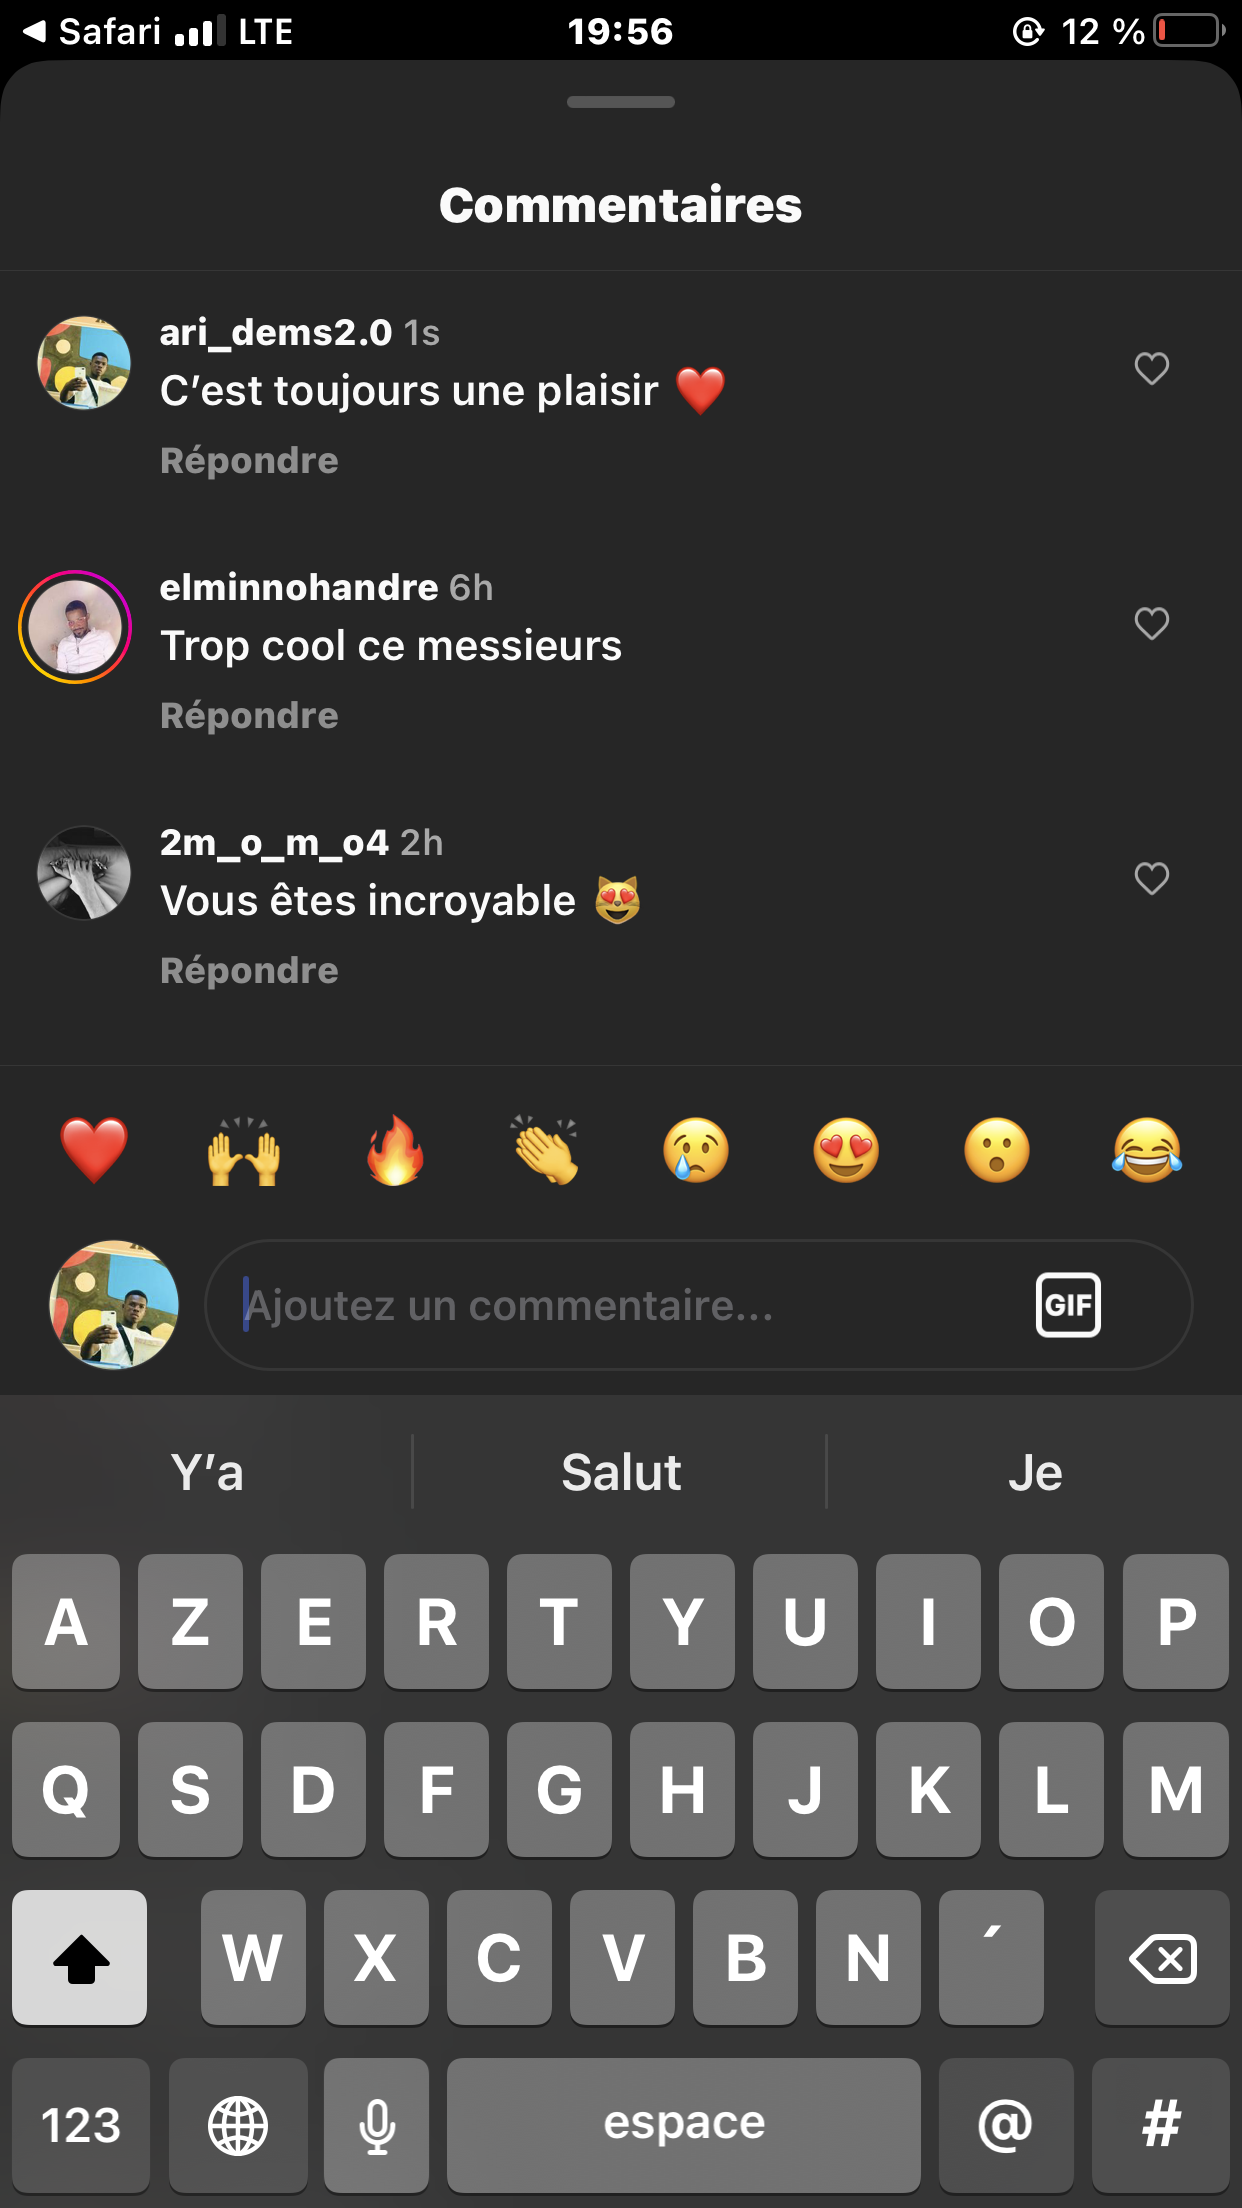Choose the Salut keyboard suggestion
This screenshot has width=1242, height=2208.
click(x=621, y=1472)
